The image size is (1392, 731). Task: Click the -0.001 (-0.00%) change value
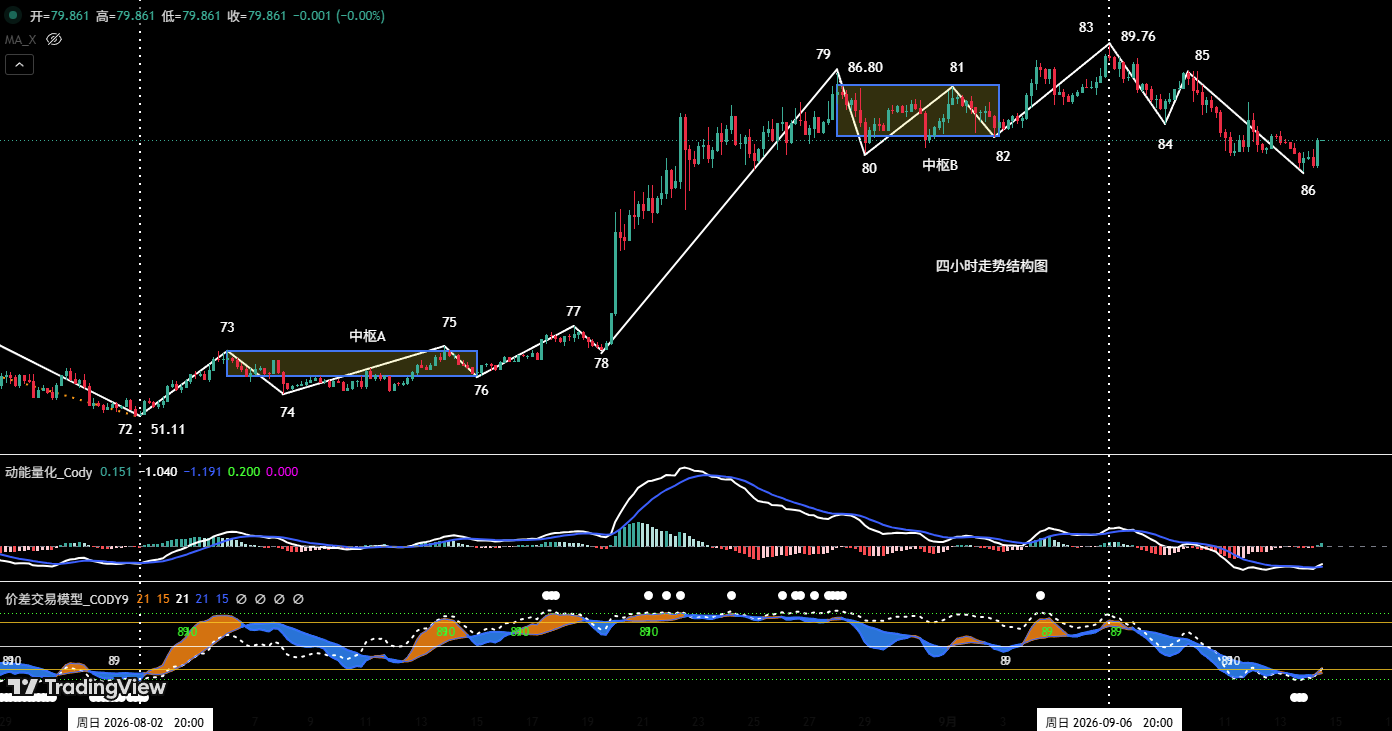click(340, 16)
